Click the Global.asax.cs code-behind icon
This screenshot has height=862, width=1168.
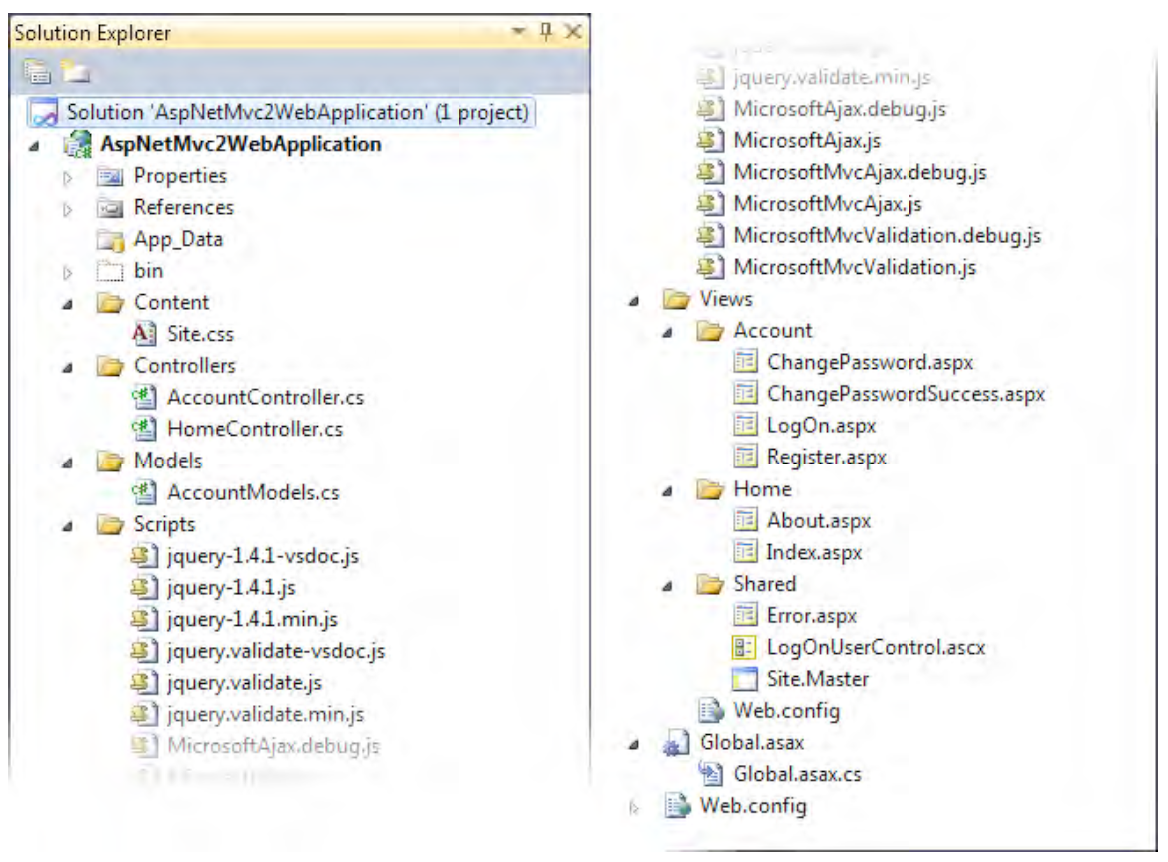click(x=711, y=774)
